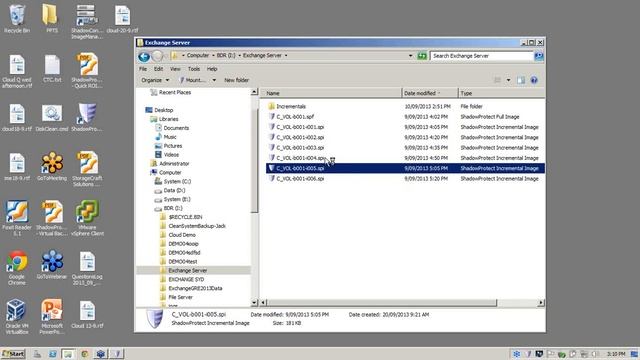This screenshot has width=640, height=360.
Task: Open Google Chrome desktop shortcut
Action: pos(17,267)
